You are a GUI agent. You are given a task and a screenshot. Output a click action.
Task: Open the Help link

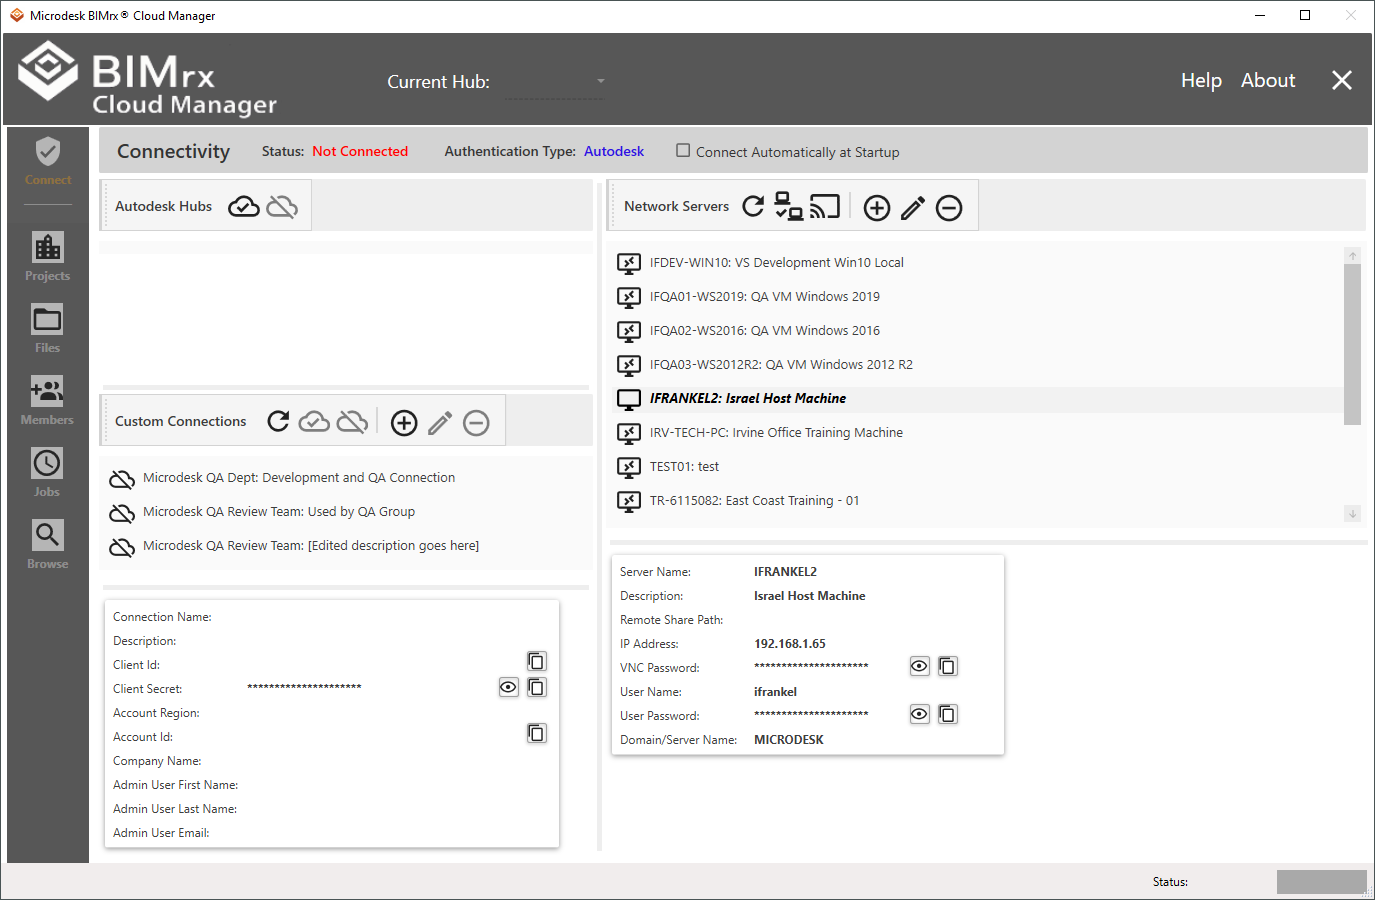(1201, 80)
